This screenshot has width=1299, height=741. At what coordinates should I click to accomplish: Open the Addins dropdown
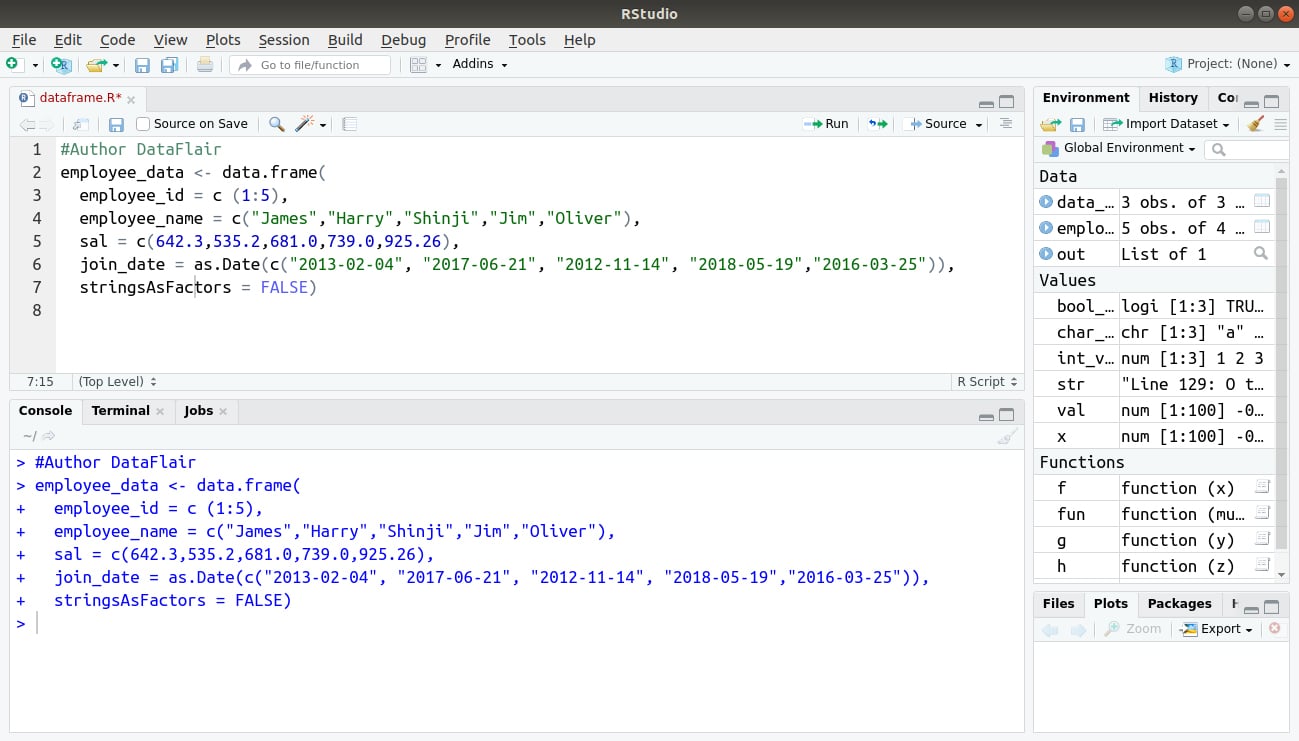pyautogui.click(x=480, y=64)
